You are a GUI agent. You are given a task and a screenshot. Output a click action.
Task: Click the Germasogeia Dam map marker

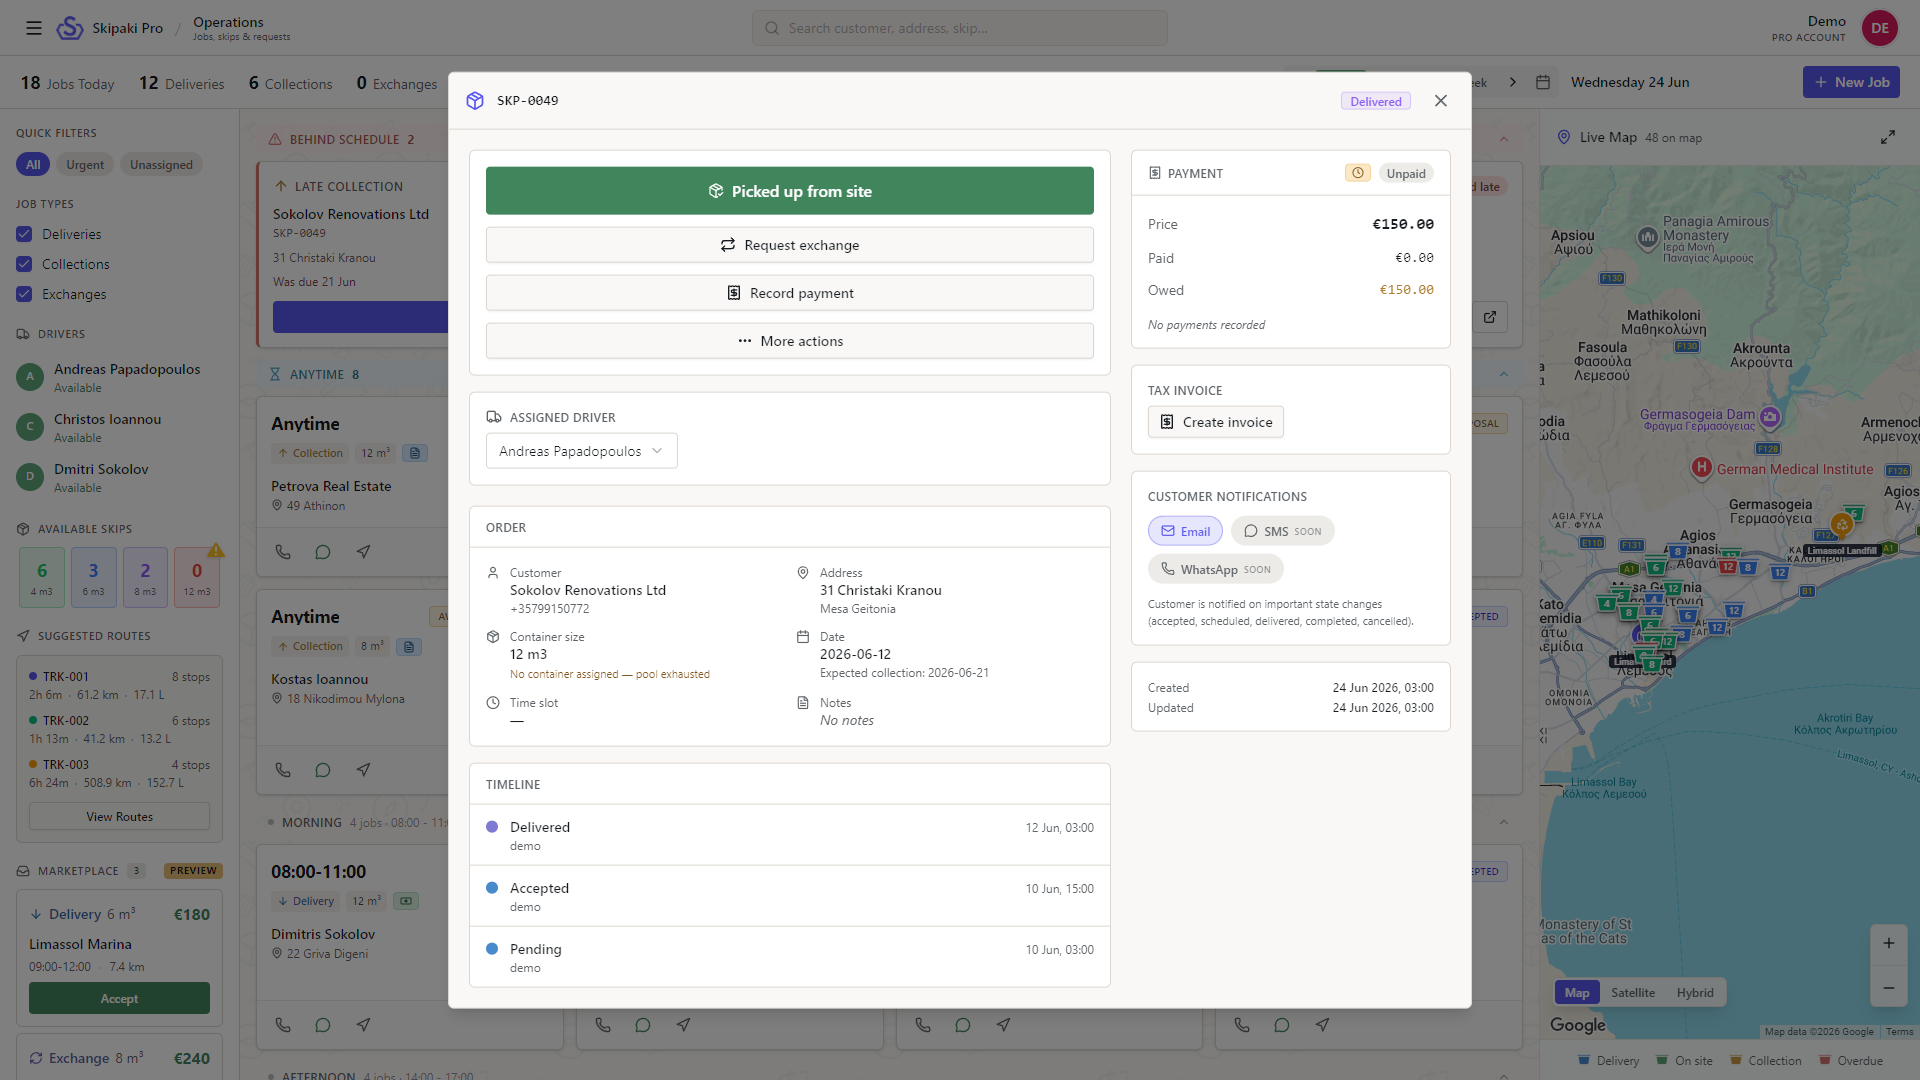[x=1770, y=416]
